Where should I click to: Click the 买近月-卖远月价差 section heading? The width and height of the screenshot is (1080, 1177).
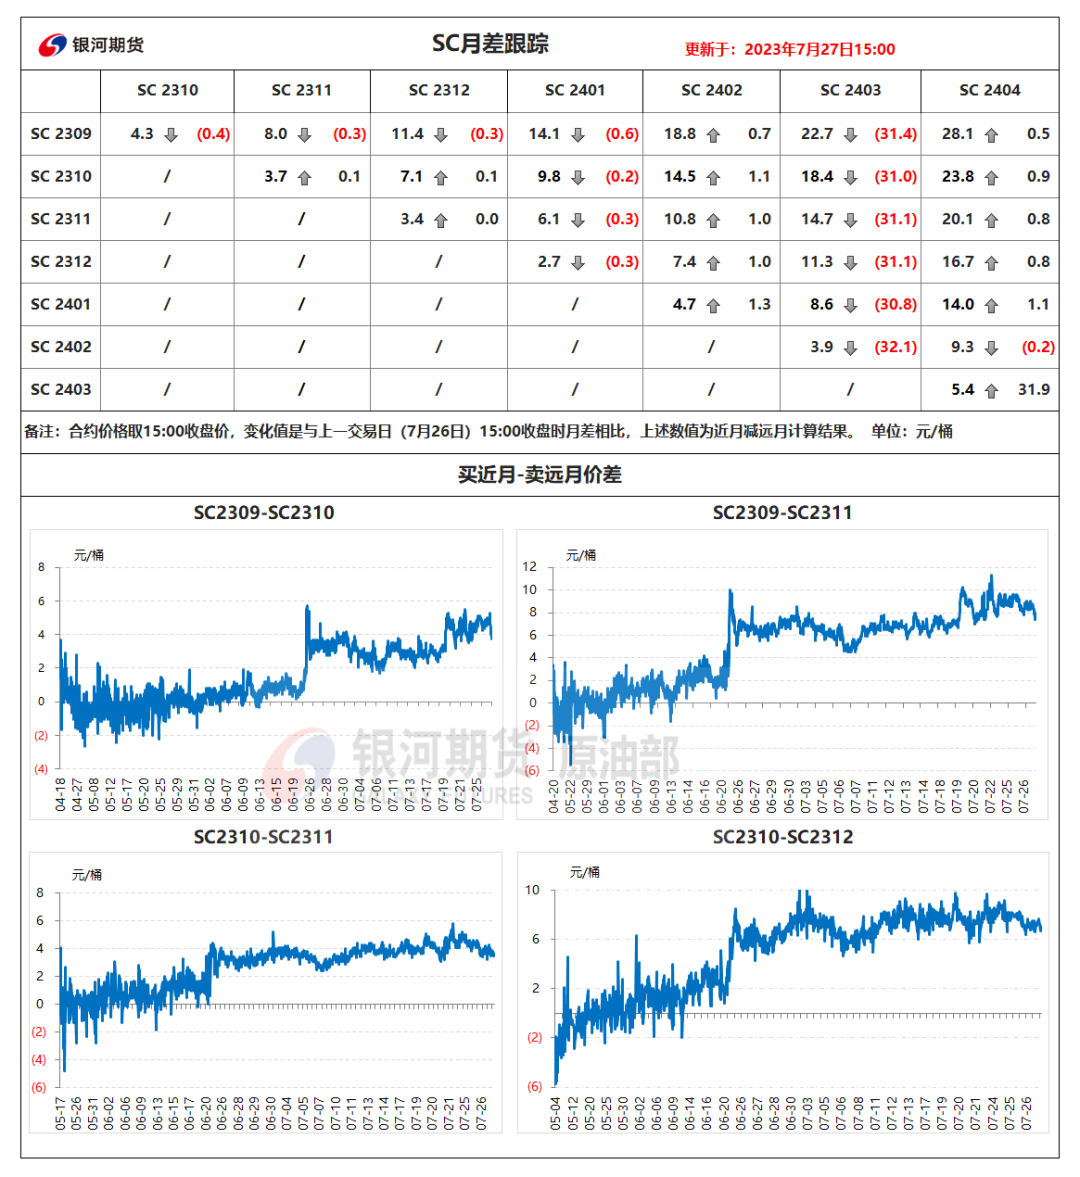(x=540, y=474)
